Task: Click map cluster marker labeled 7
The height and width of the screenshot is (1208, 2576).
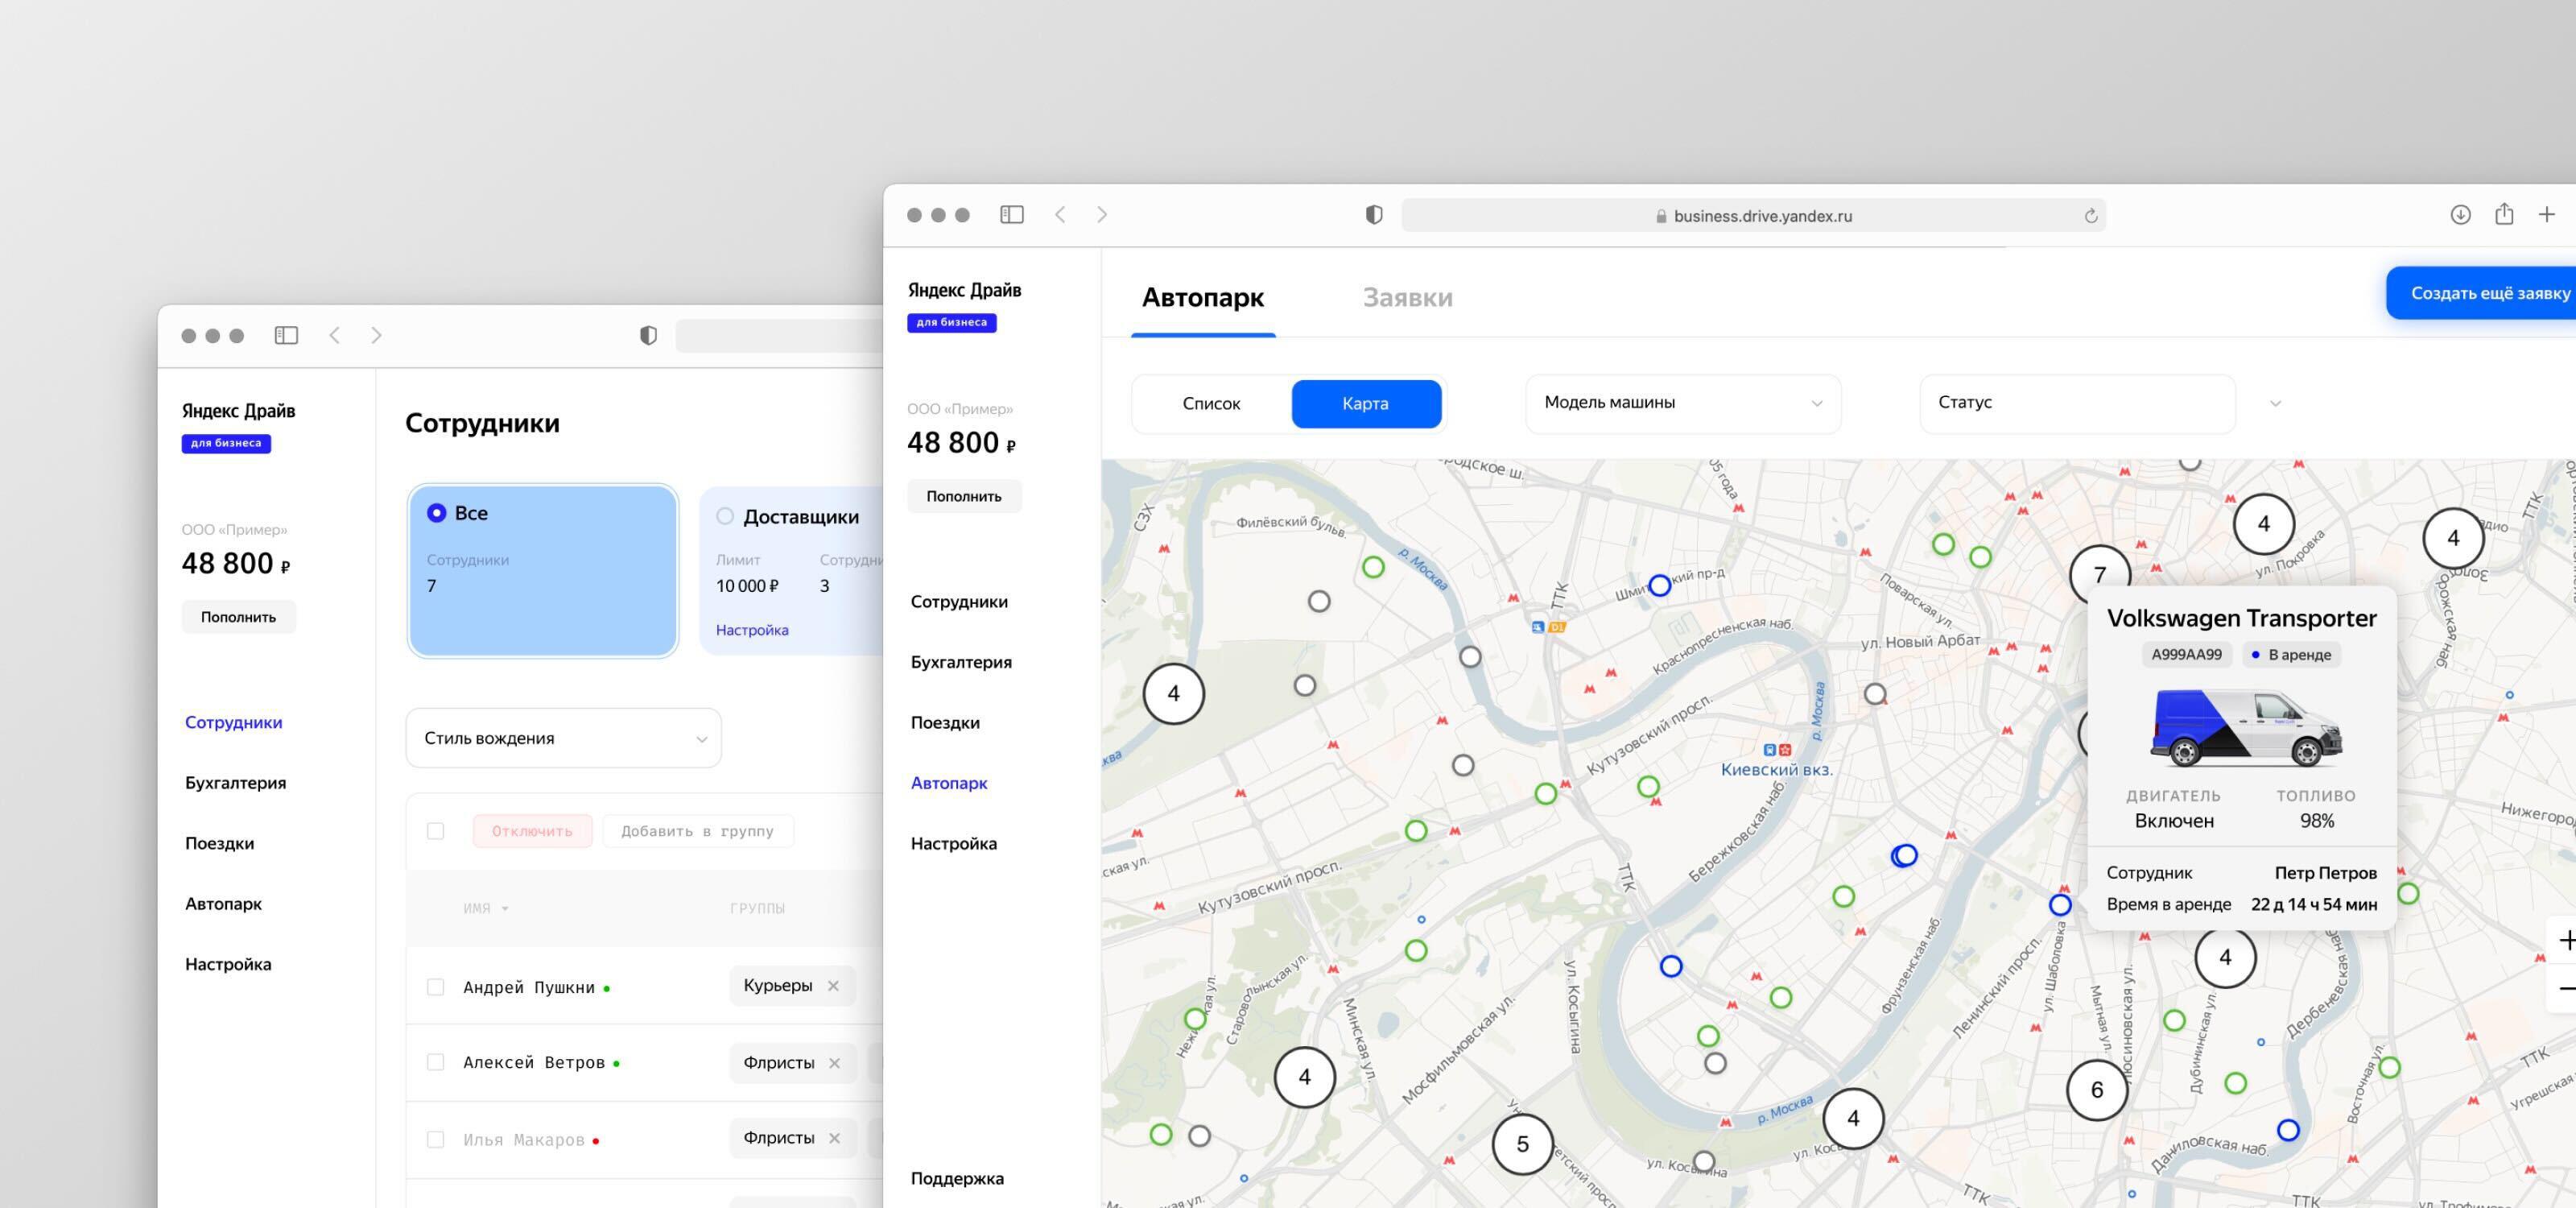Action: [2099, 575]
